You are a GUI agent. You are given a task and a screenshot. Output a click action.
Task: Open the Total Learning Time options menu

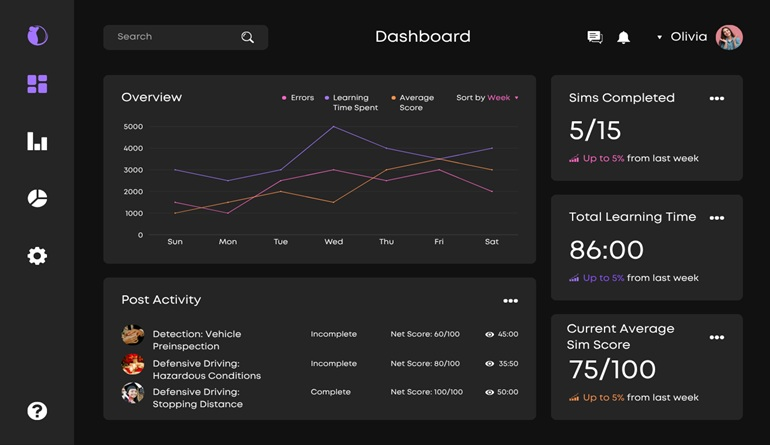(x=716, y=218)
